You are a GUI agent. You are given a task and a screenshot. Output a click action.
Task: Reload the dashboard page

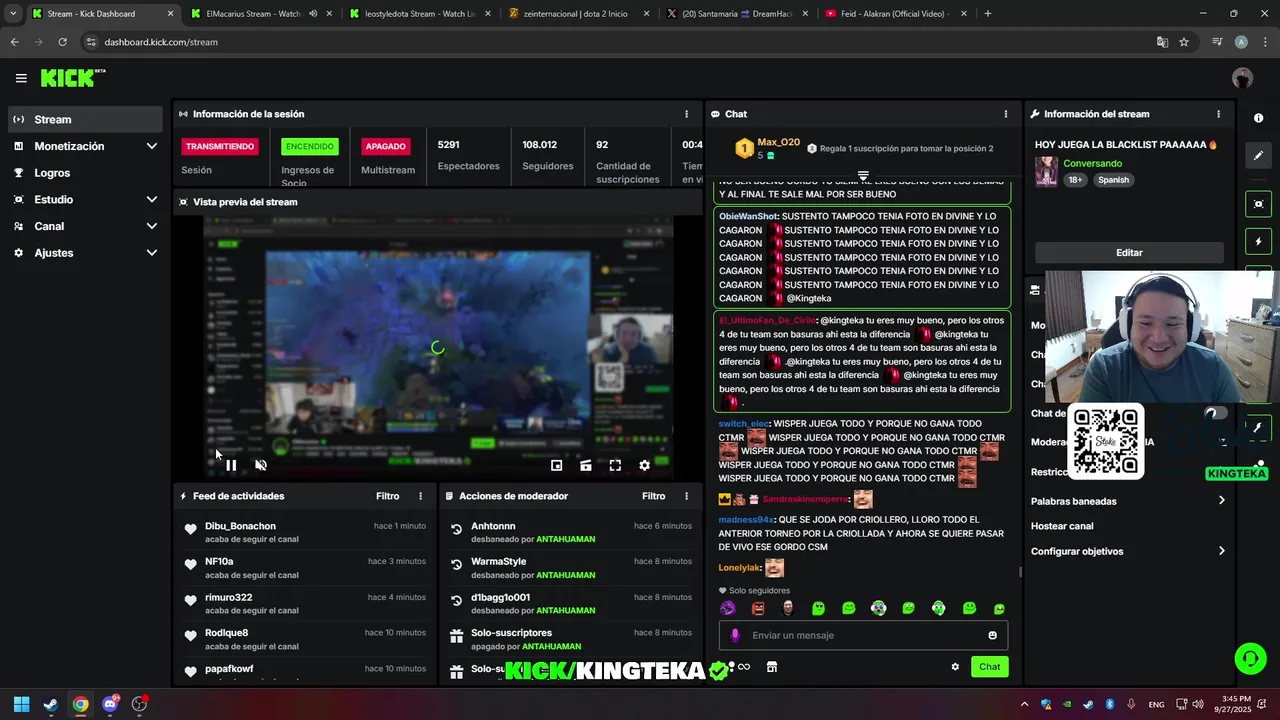click(x=62, y=42)
